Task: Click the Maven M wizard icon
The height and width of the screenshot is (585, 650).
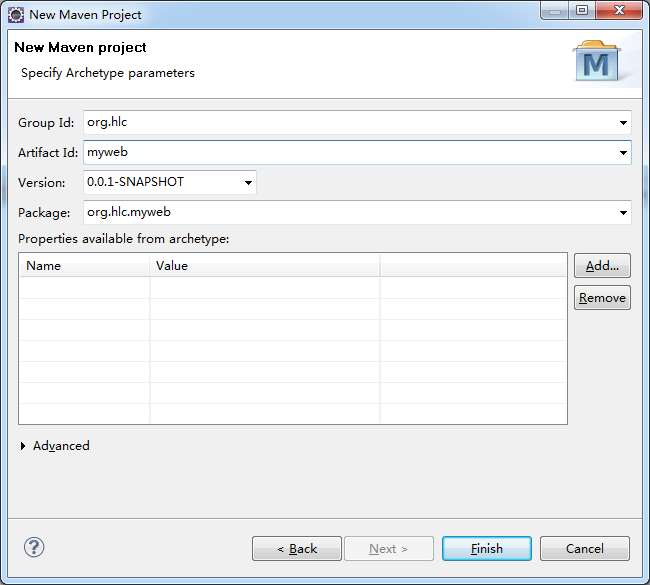Action: 597,61
